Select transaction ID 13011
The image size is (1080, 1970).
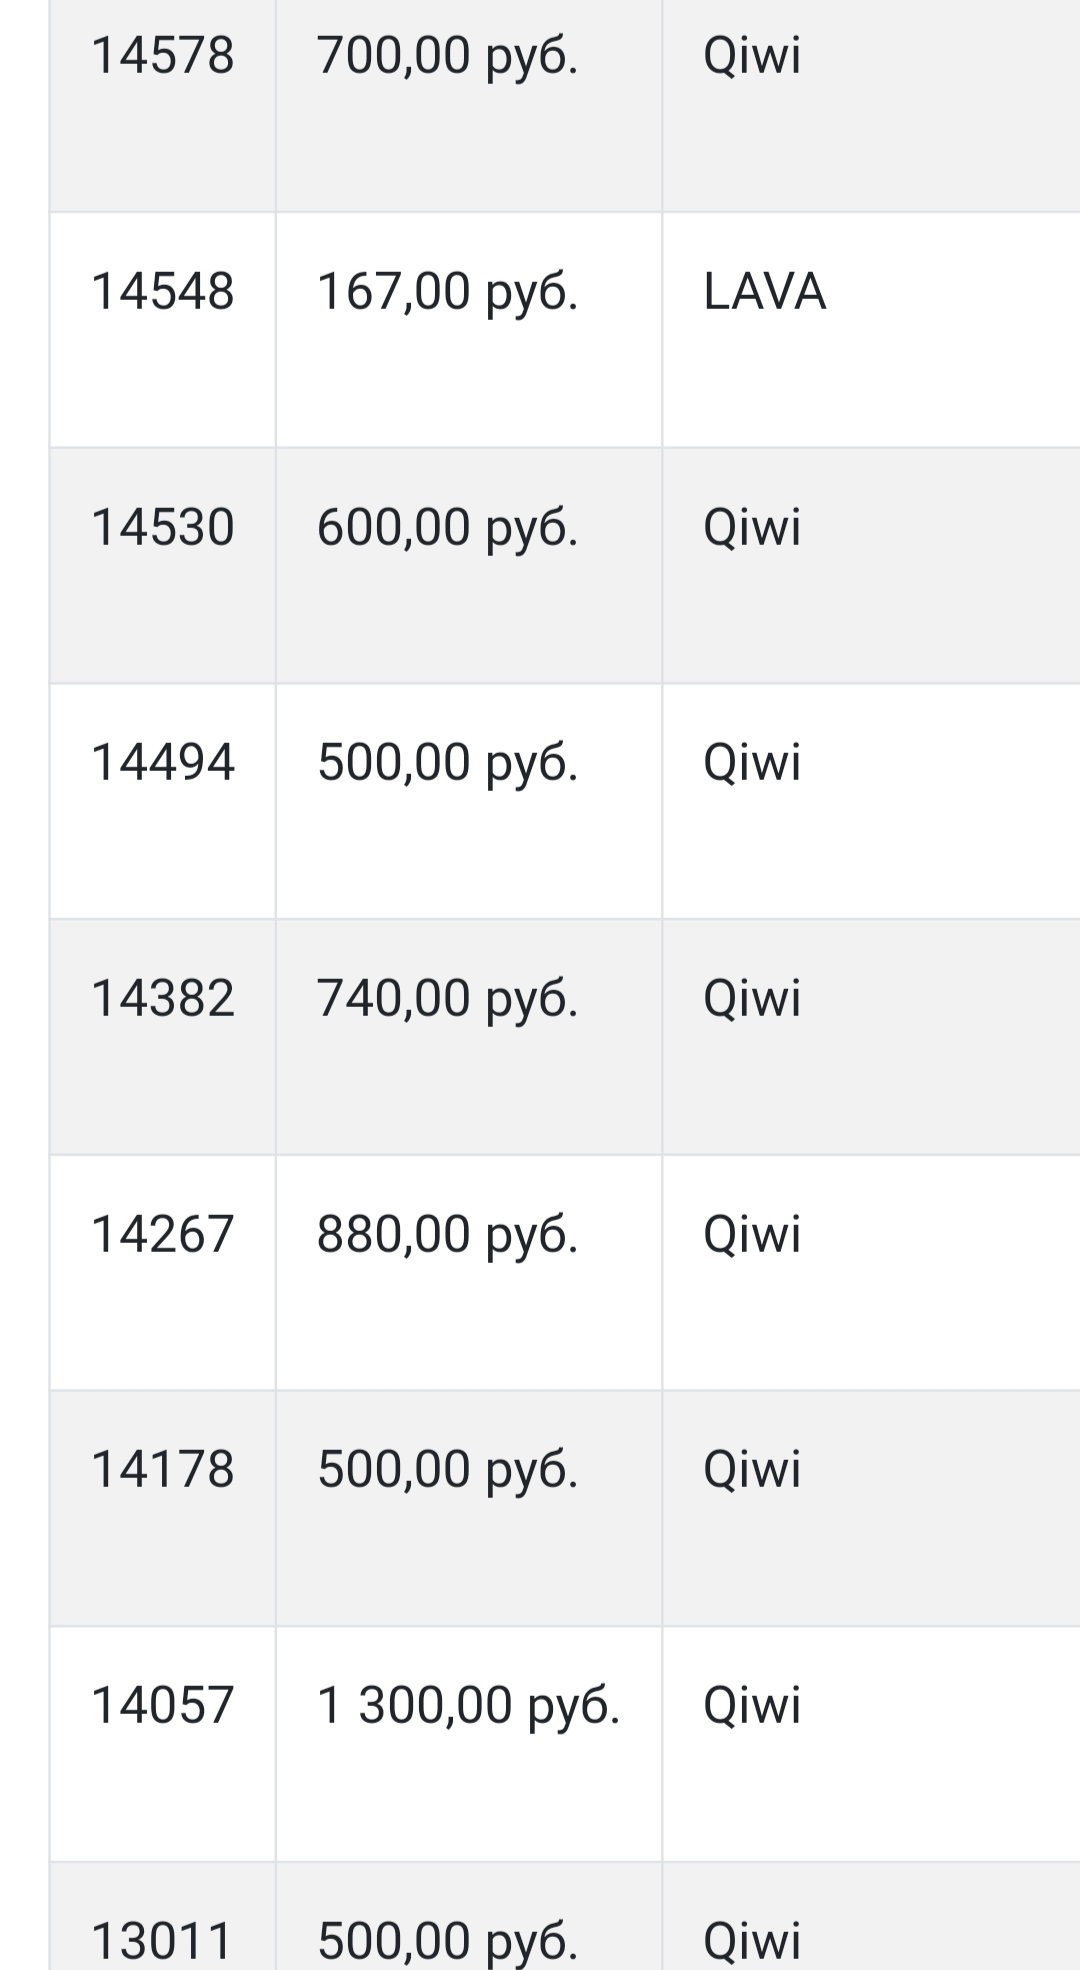point(162,1941)
